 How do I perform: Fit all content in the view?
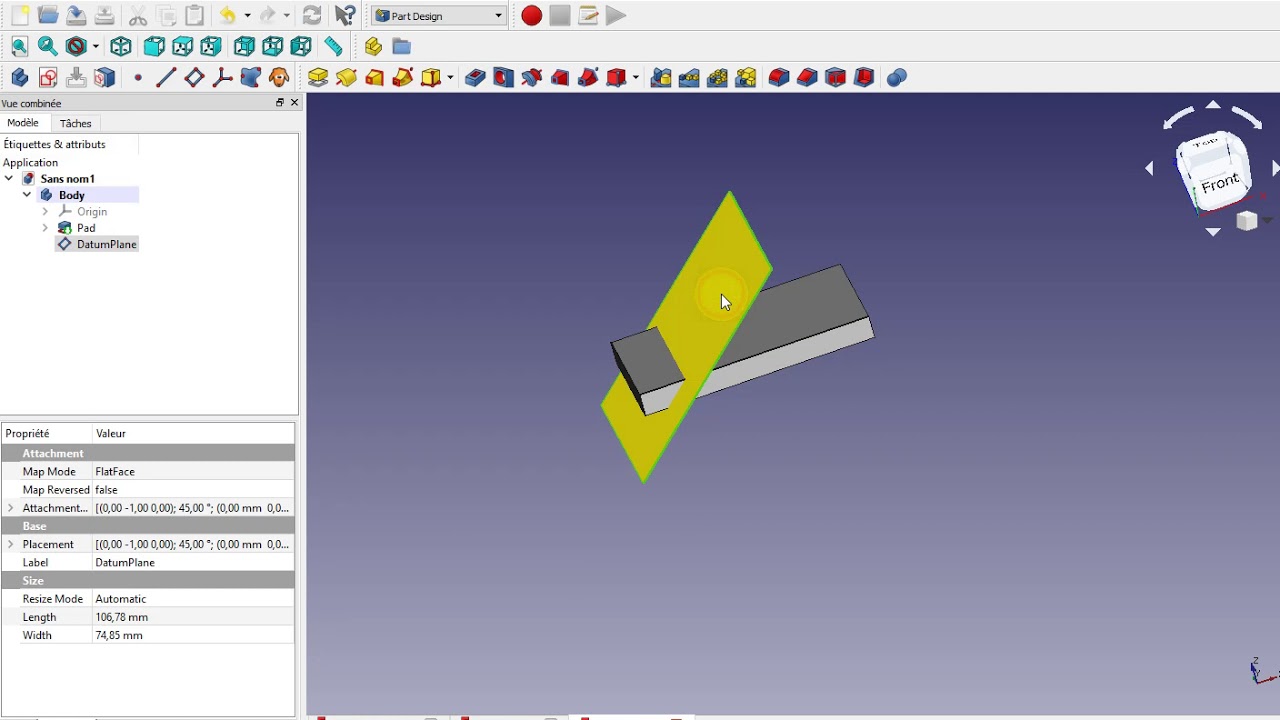tap(20, 46)
